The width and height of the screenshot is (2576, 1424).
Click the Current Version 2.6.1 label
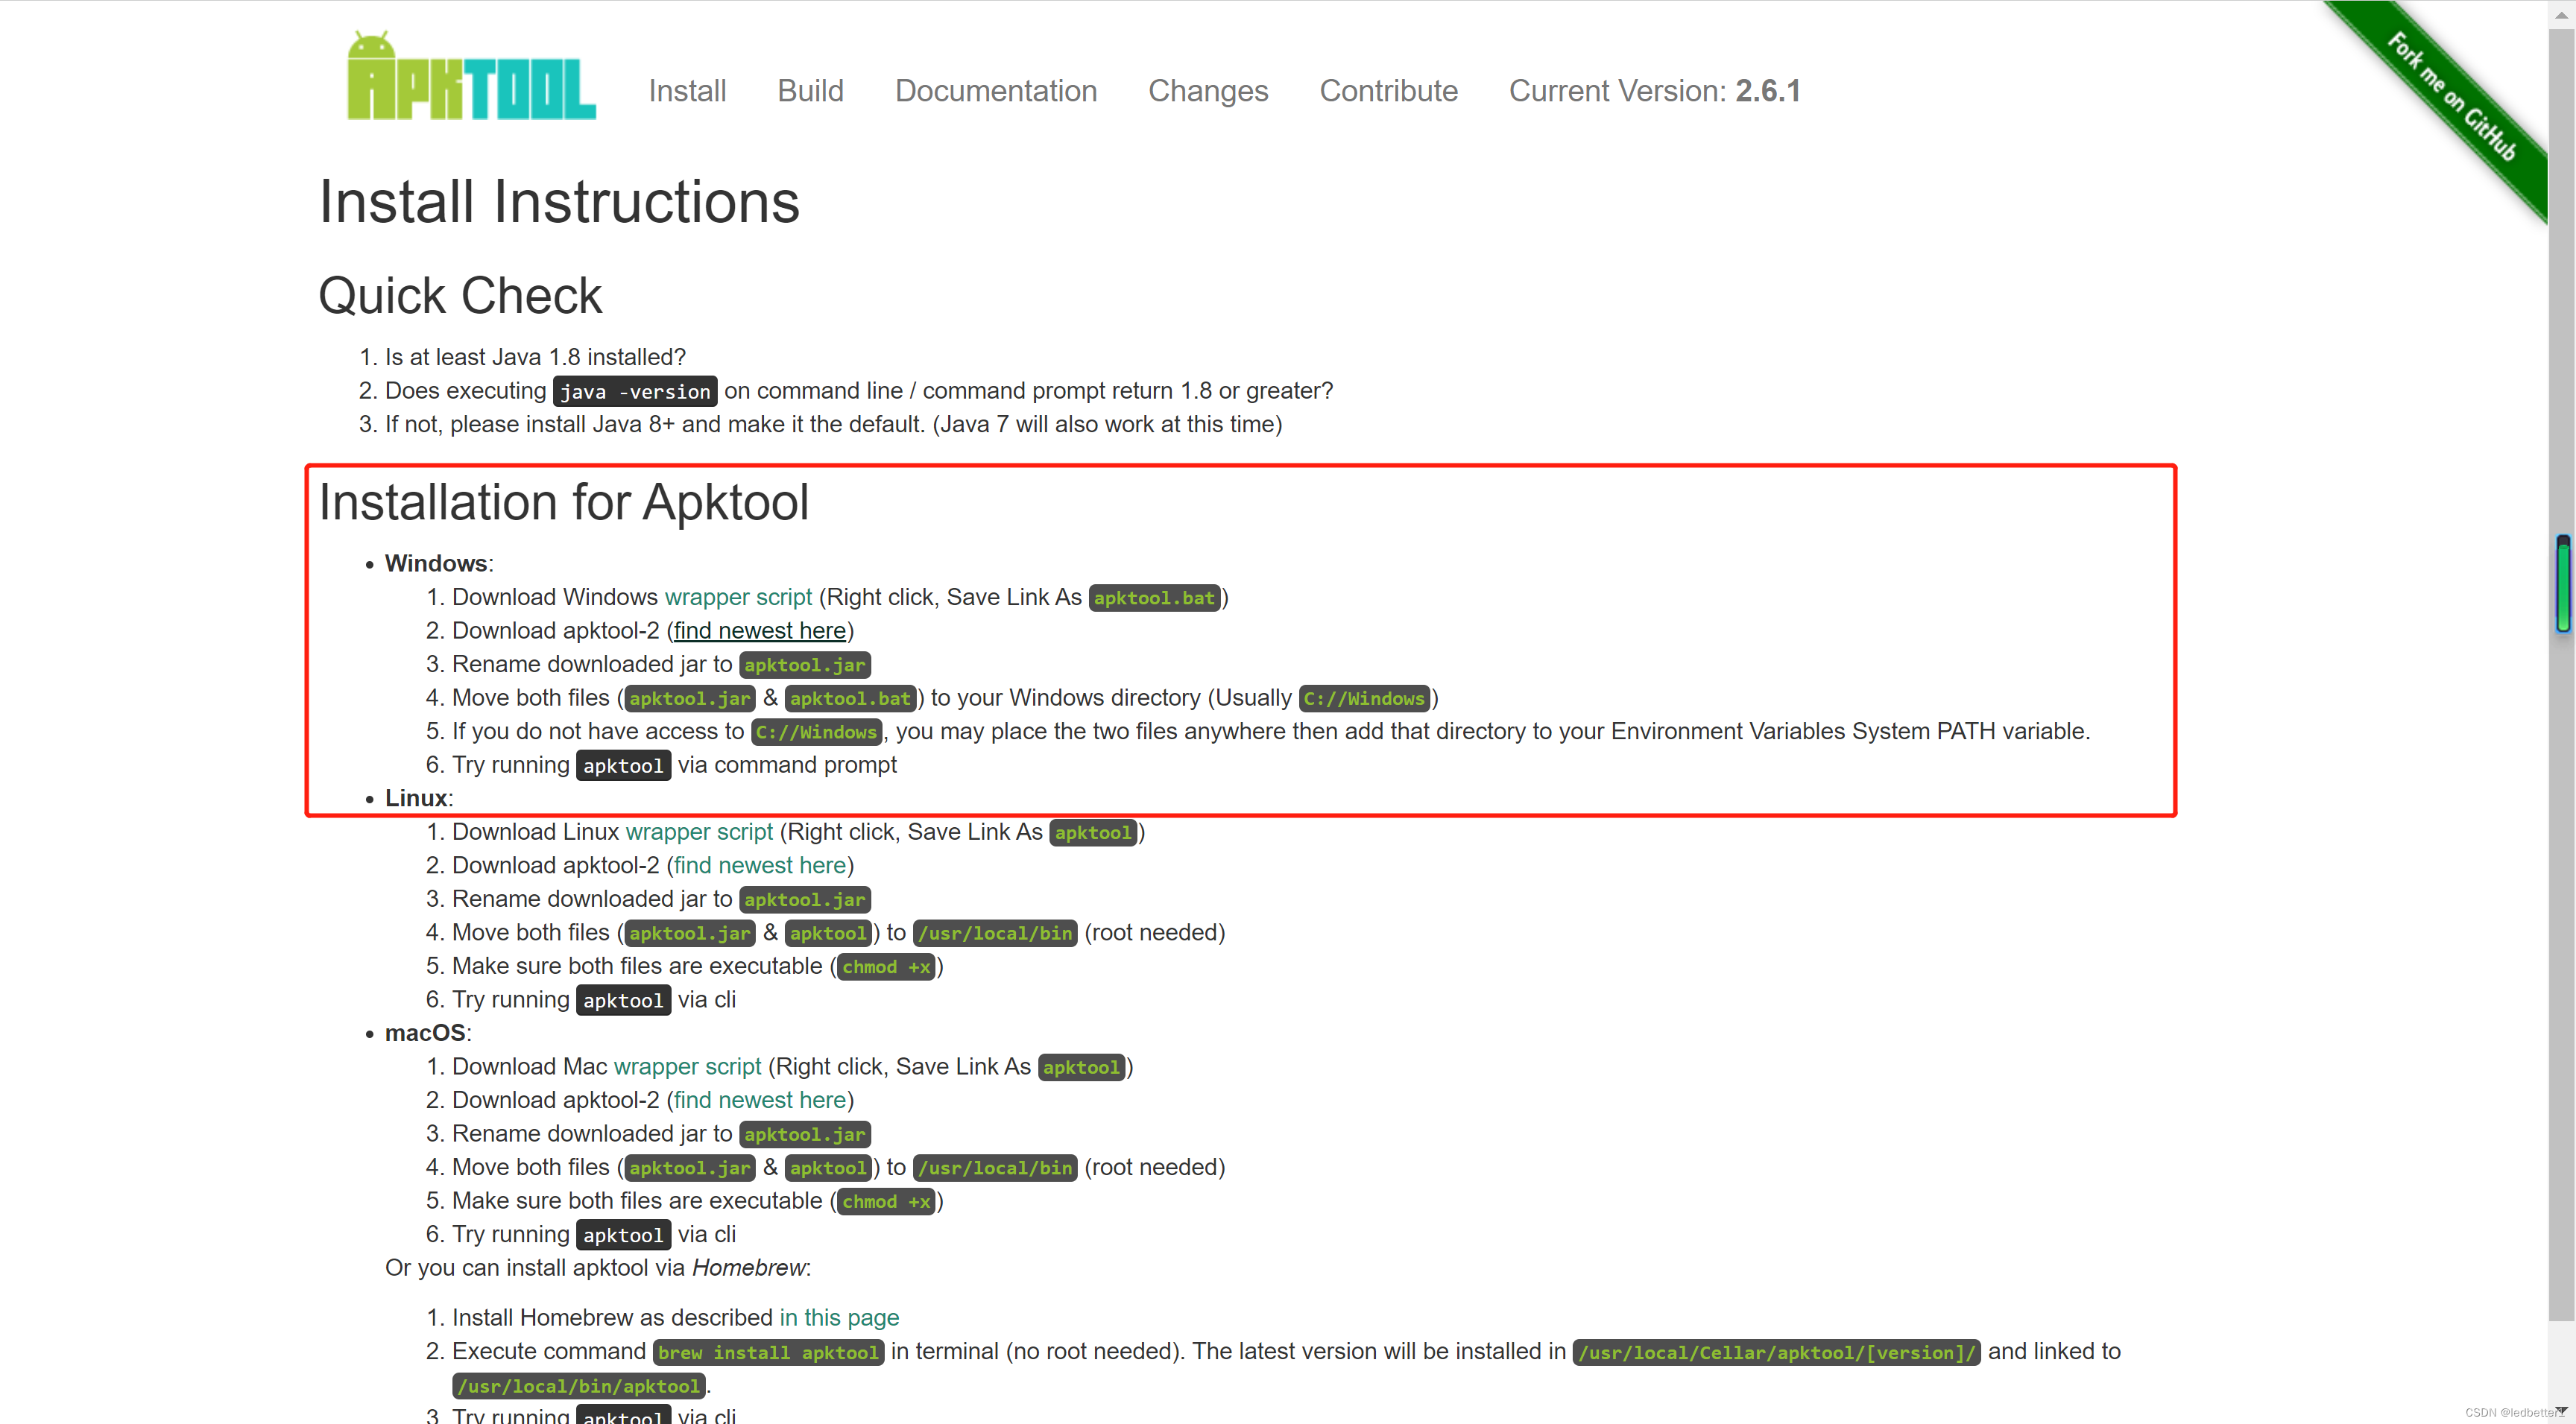click(x=1654, y=89)
